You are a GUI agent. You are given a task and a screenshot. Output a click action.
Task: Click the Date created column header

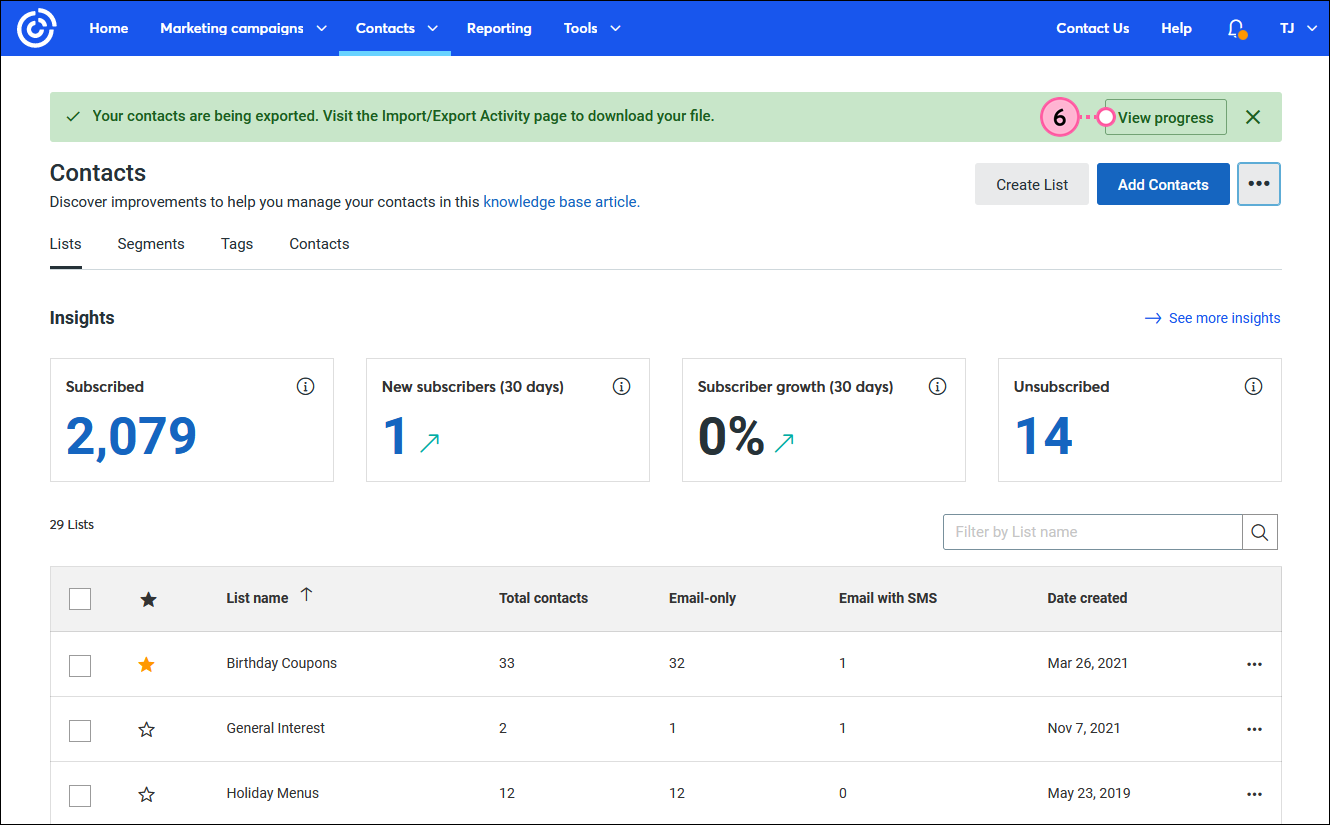[1087, 598]
